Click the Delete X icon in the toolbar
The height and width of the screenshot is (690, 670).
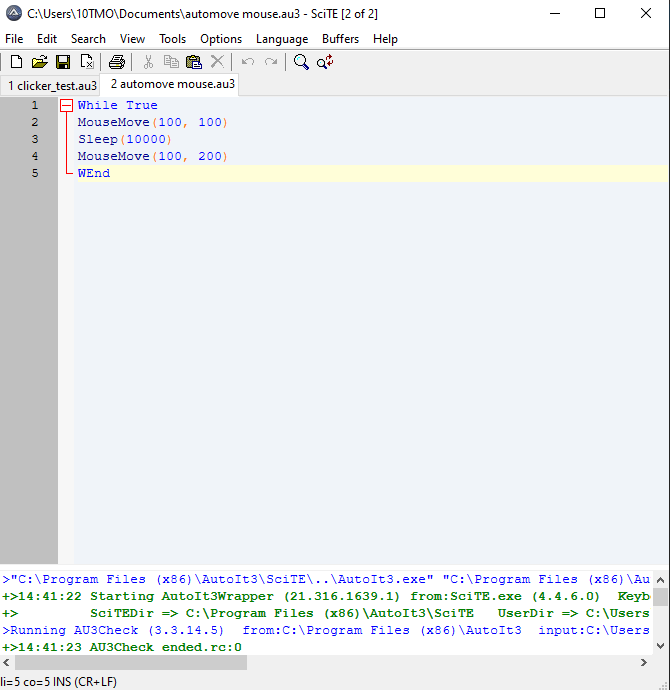pyautogui.click(x=217, y=62)
